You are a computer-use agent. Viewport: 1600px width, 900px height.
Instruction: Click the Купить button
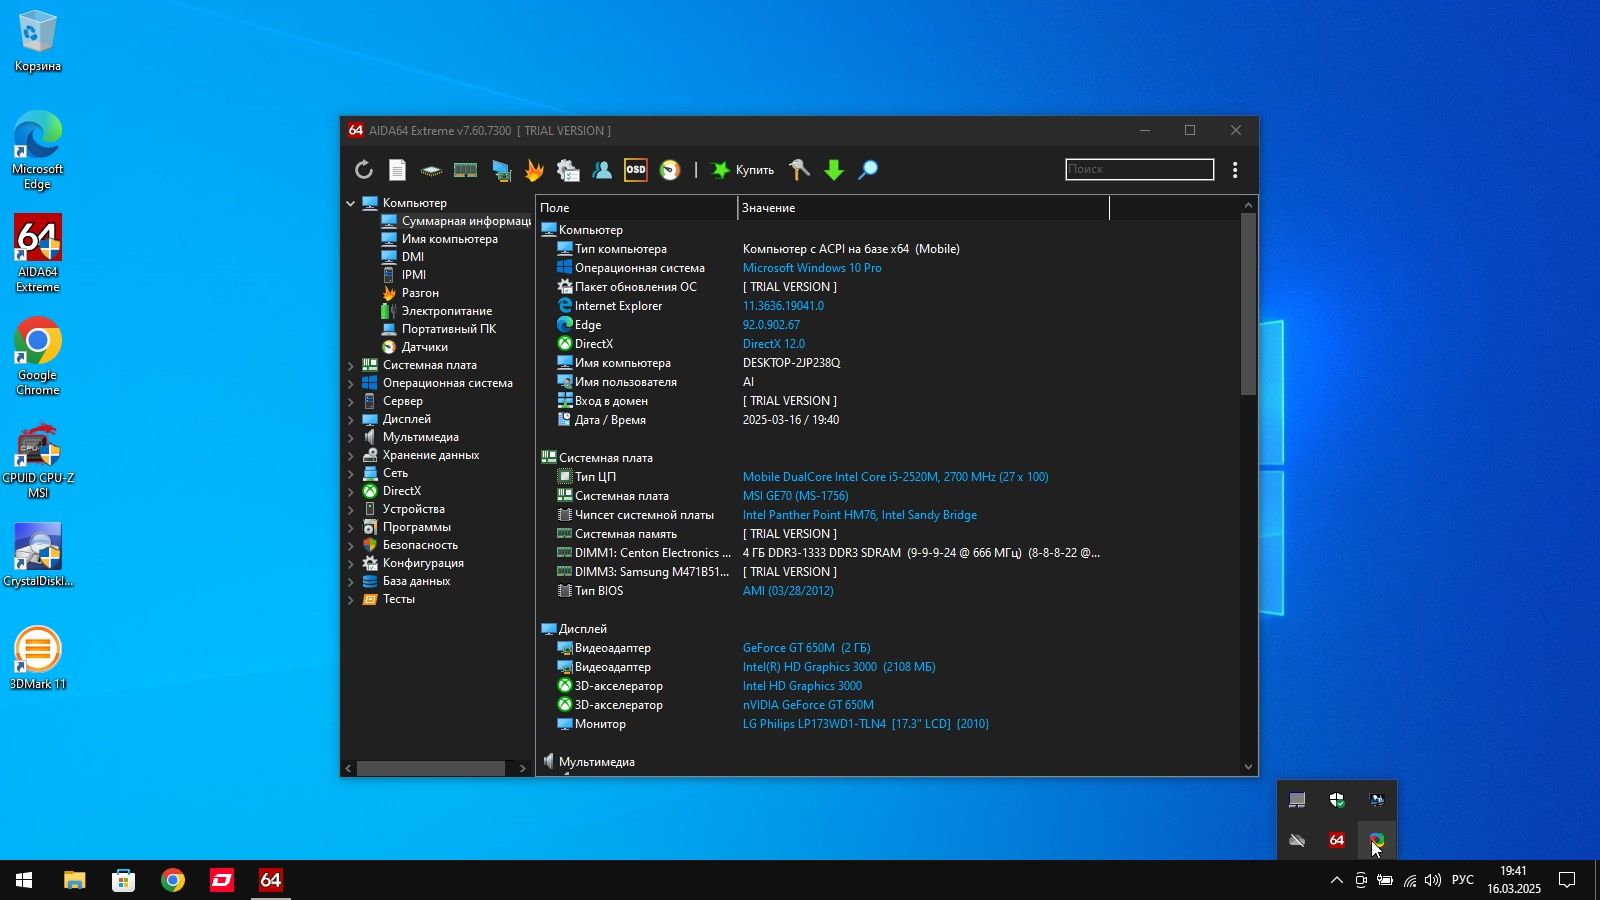743,170
